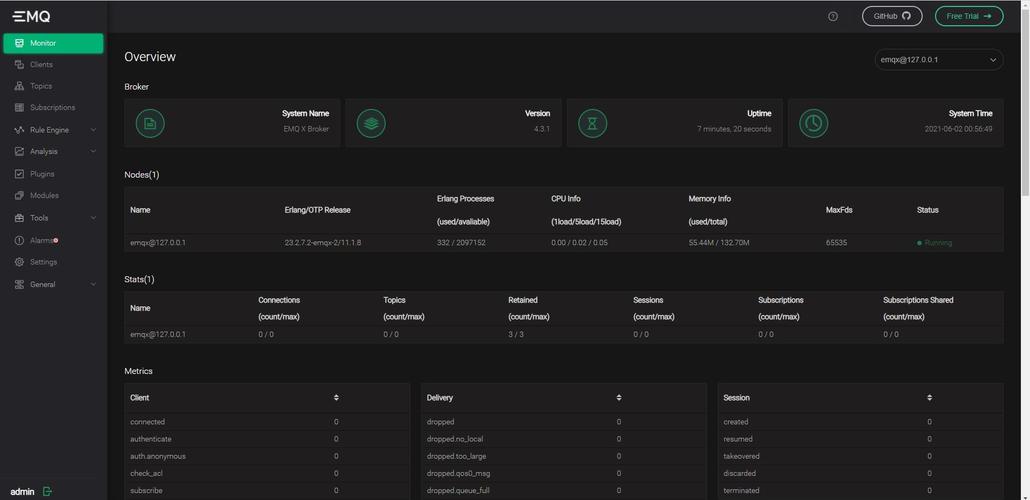This screenshot has height=500, width=1030.
Task: Expand the Analysis menu chevron
Action: (x=93, y=152)
